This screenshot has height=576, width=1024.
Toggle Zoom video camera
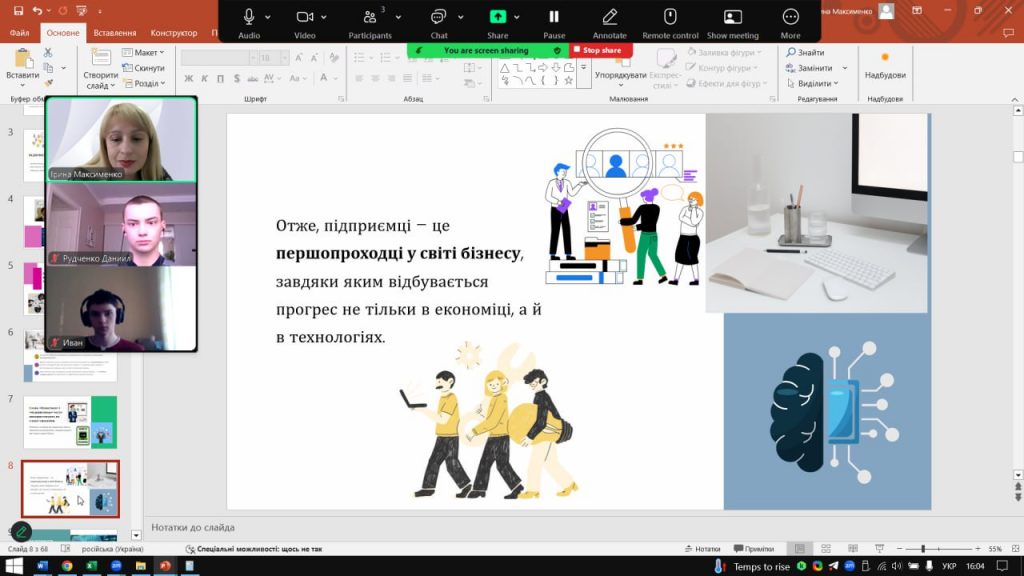tap(305, 18)
